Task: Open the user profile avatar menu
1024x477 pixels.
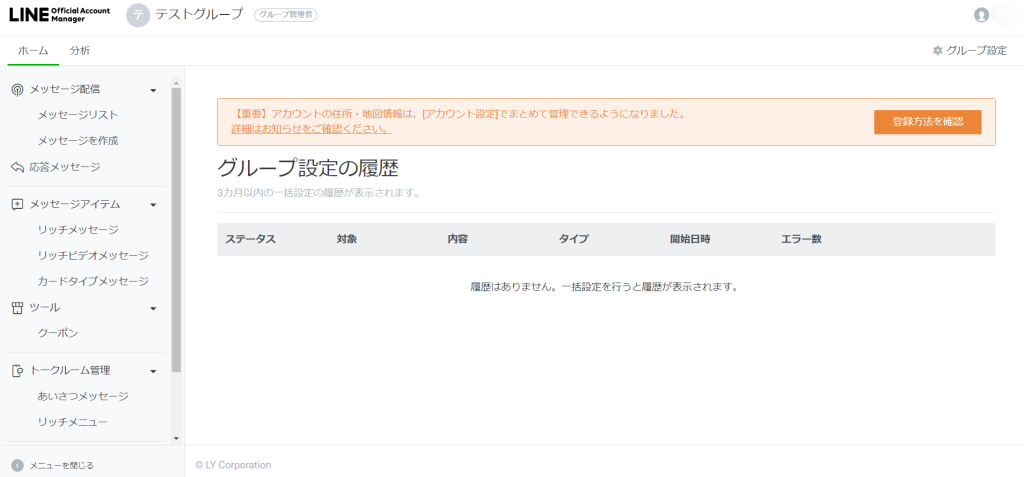Action: (x=981, y=15)
